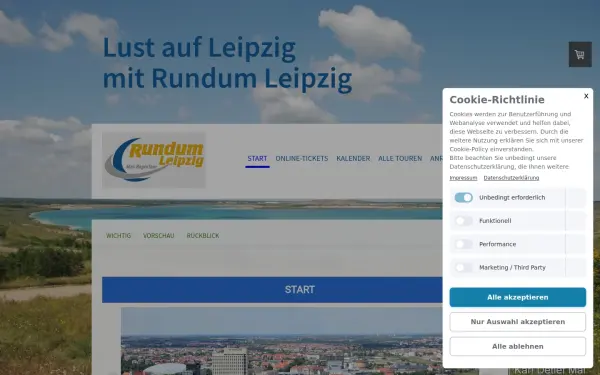Select the WICHTIG submenu item
The width and height of the screenshot is (600, 375).
point(118,236)
